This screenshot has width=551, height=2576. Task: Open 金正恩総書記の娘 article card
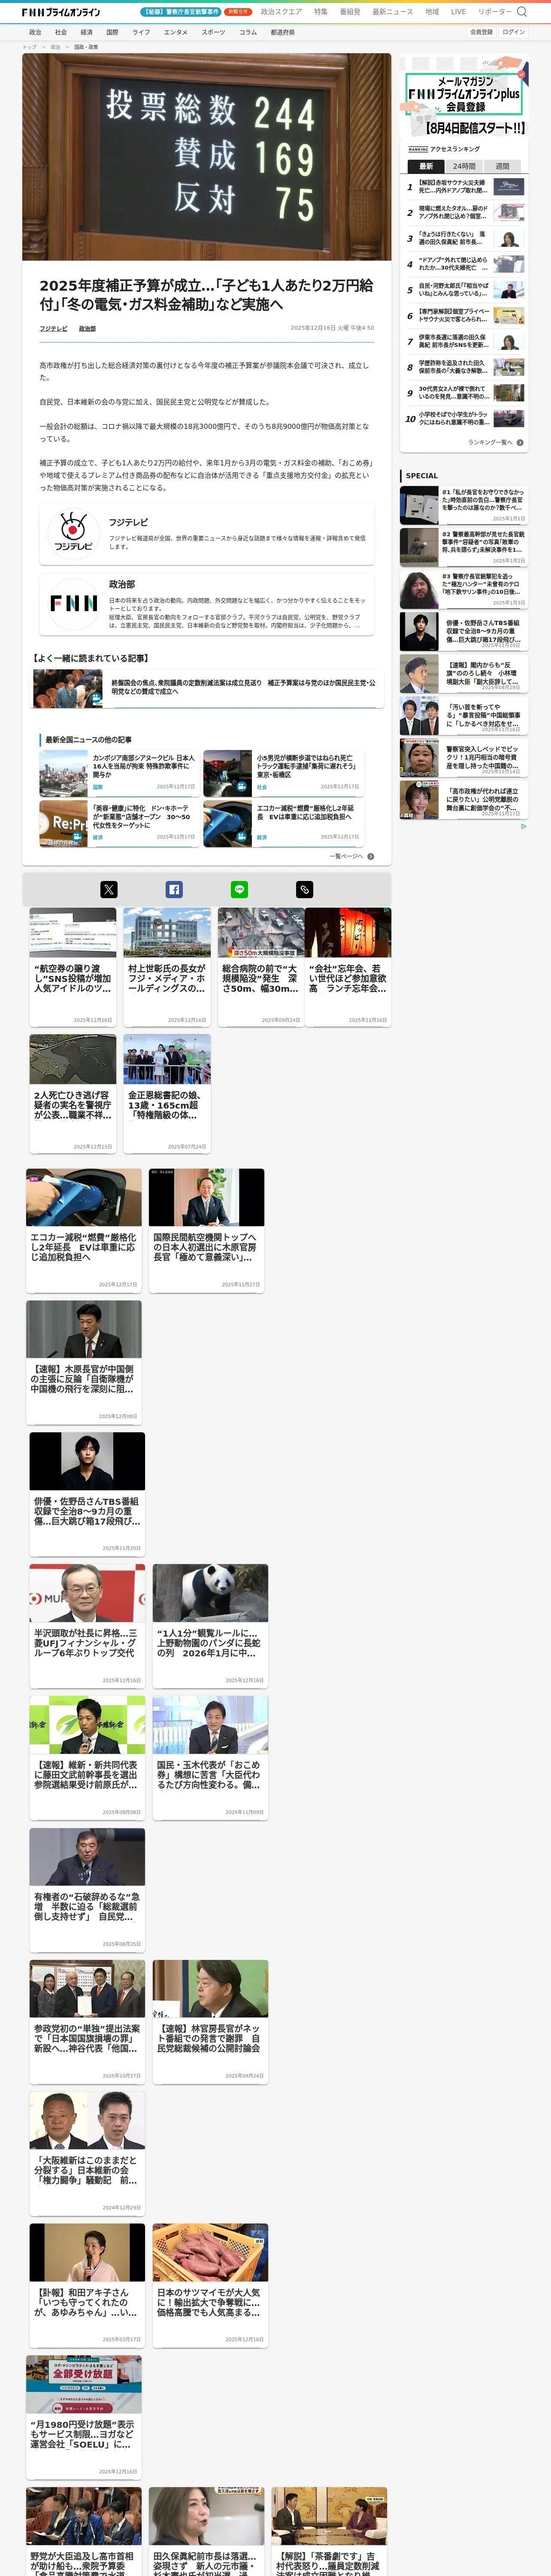167,1093
